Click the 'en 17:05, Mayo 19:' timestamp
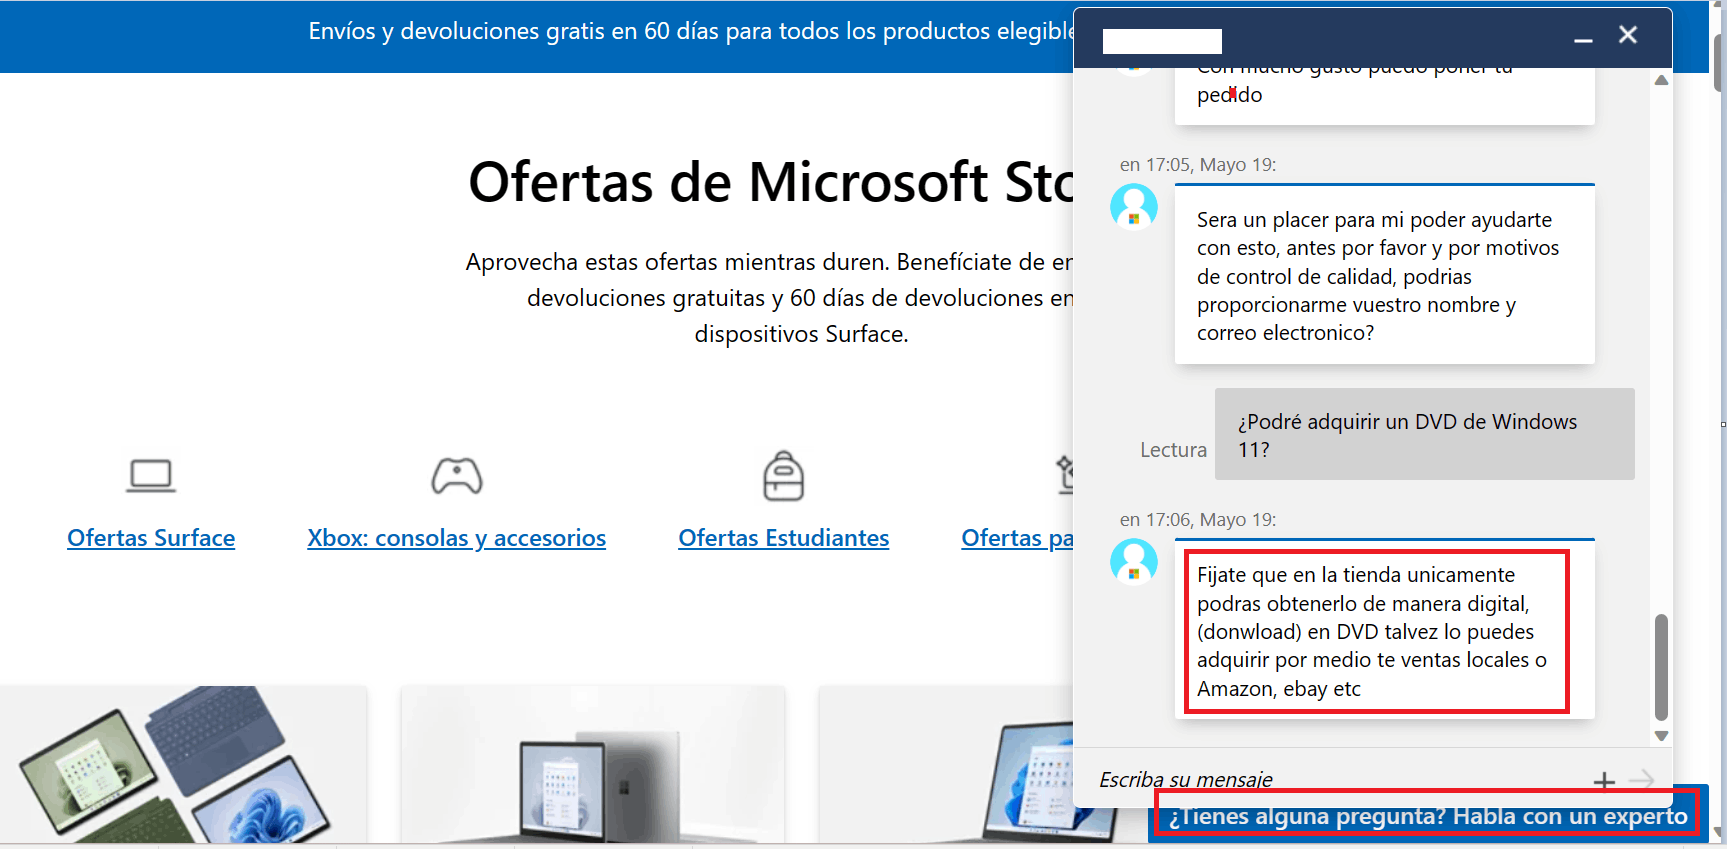Viewport: 1727px width, 849px height. 1198,165
